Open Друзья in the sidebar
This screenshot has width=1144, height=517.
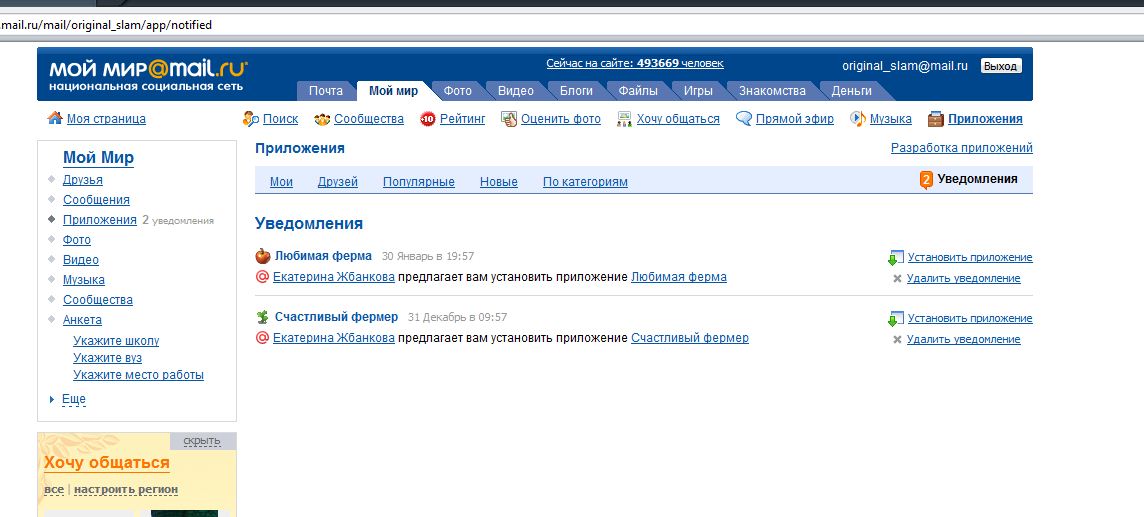[82, 180]
